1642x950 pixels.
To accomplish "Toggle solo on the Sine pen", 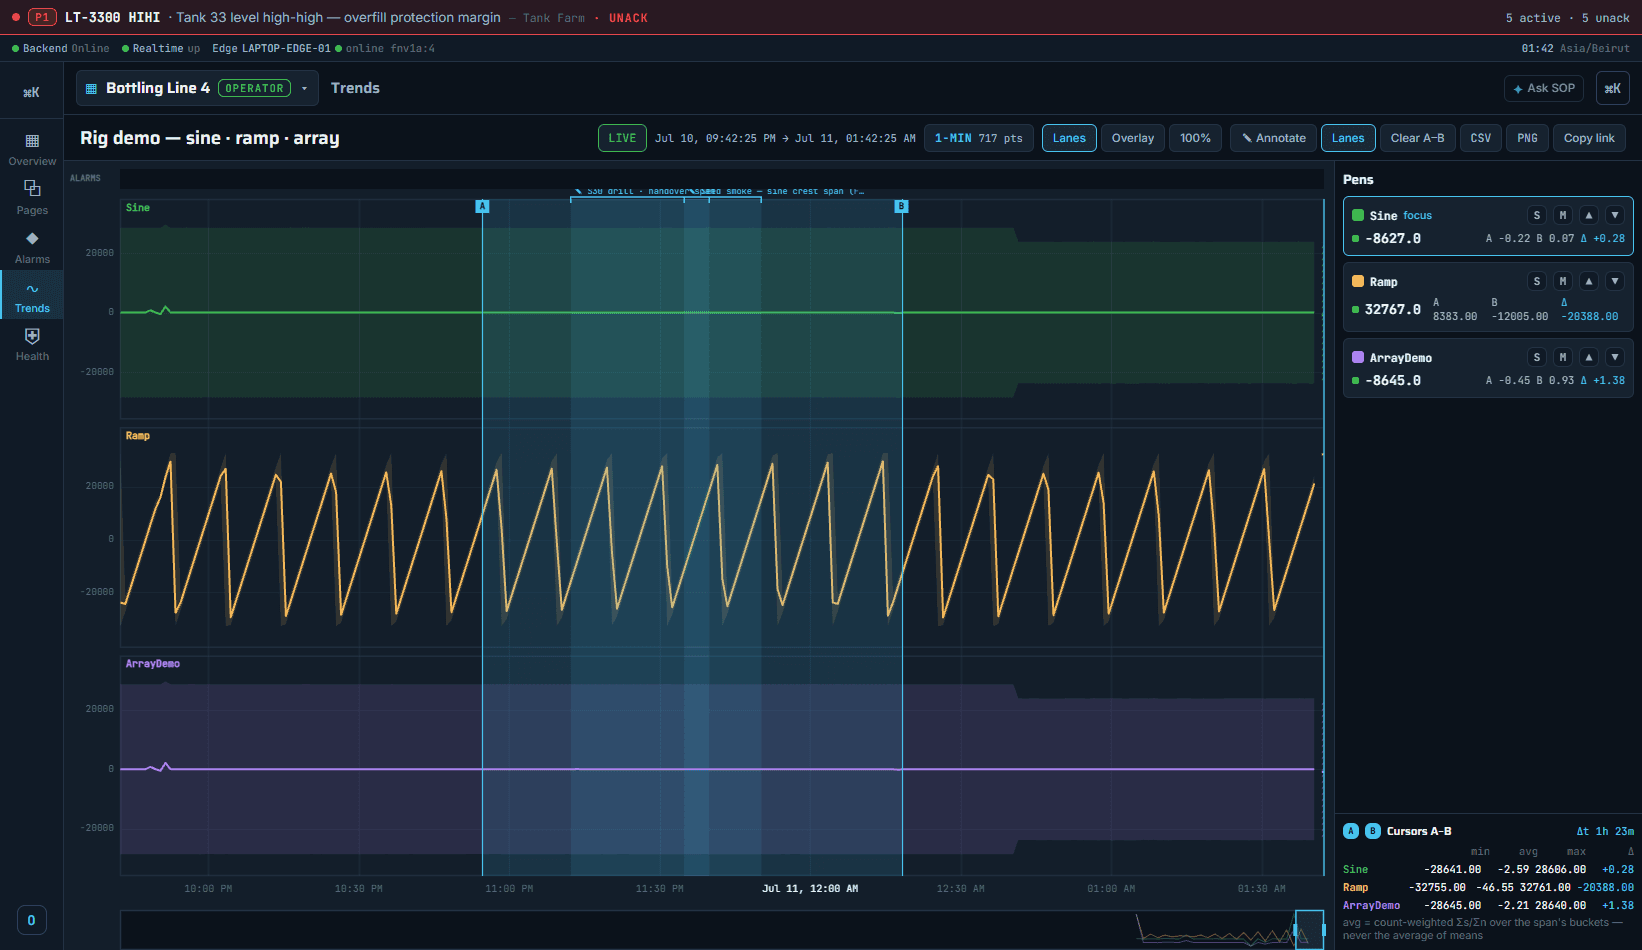I will point(1537,215).
